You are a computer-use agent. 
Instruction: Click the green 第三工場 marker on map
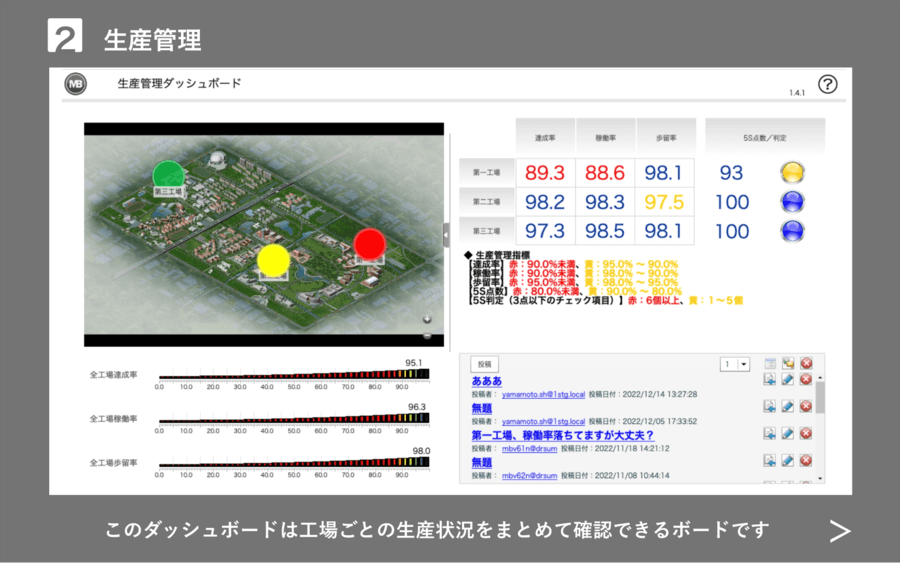click(168, 174)
